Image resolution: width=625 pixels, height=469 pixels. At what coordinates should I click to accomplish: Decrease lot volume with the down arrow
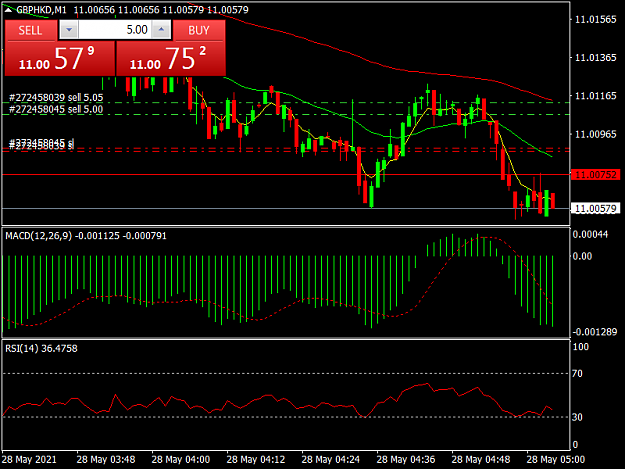click(69, 30)
